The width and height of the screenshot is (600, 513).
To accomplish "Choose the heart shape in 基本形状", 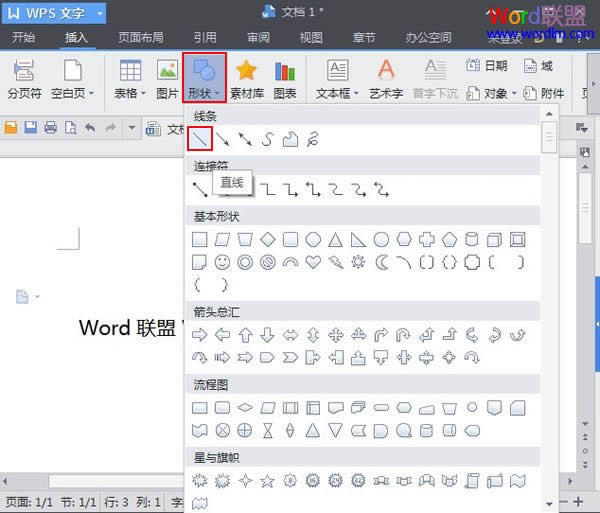I will [313, 262].
